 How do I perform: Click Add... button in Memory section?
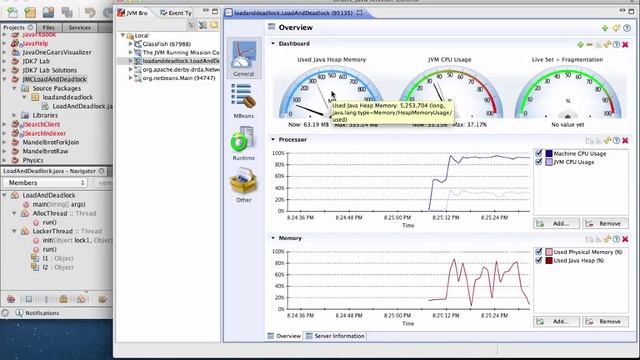tap(556, 322)
